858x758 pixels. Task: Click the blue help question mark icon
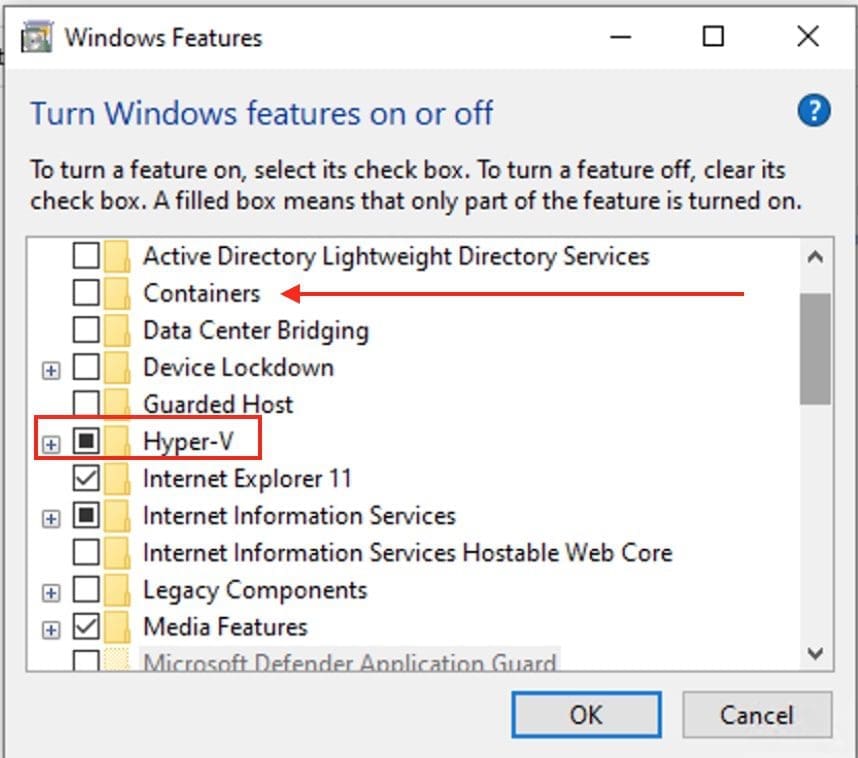coord(814,110)
